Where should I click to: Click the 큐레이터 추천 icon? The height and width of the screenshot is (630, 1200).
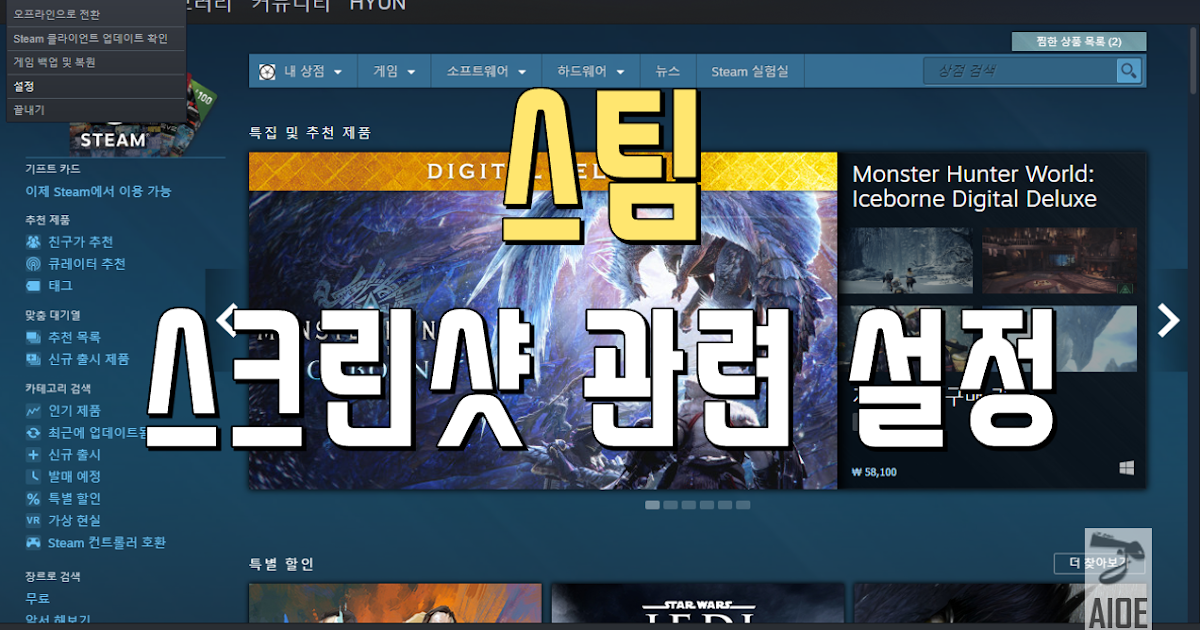tap(33, 264)
